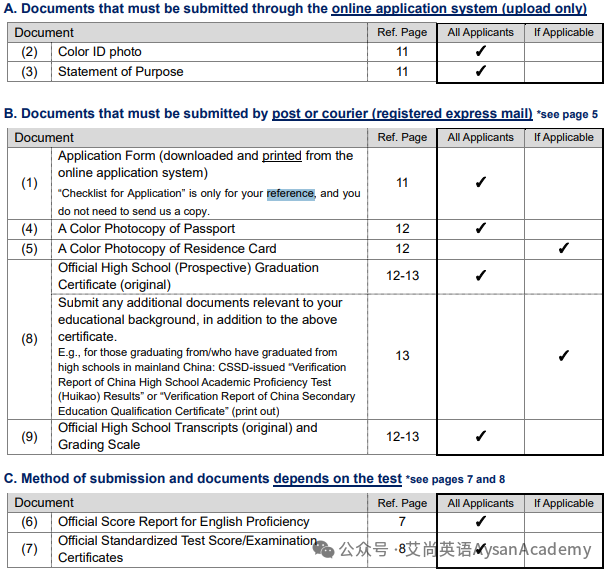Click the If Applicable checkmark for additional documents
Image resolution: width=609 pixels, height=573 pixels.
coord(564,355)
